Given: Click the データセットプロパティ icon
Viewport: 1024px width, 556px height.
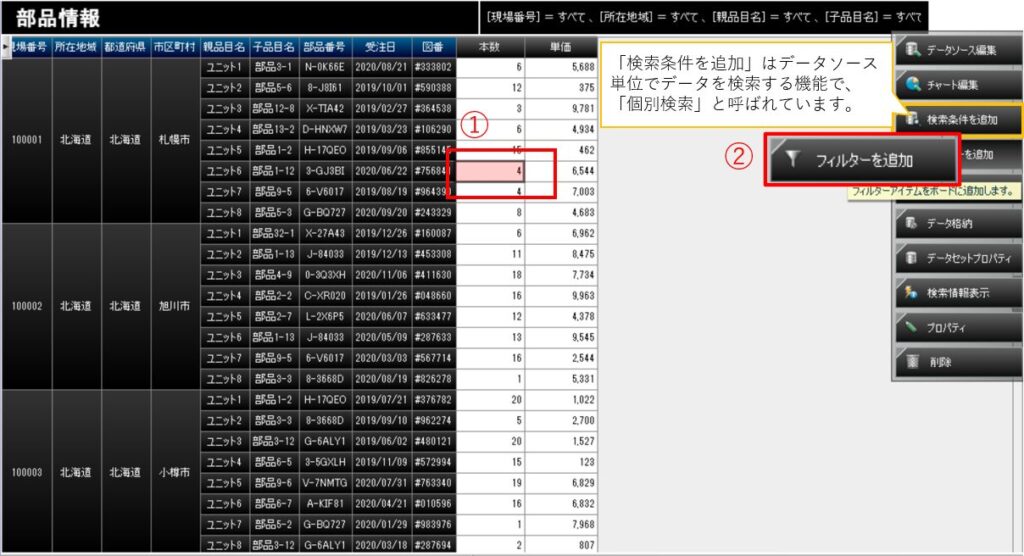Looking at the screenshot, I should (x=912, y=258).
